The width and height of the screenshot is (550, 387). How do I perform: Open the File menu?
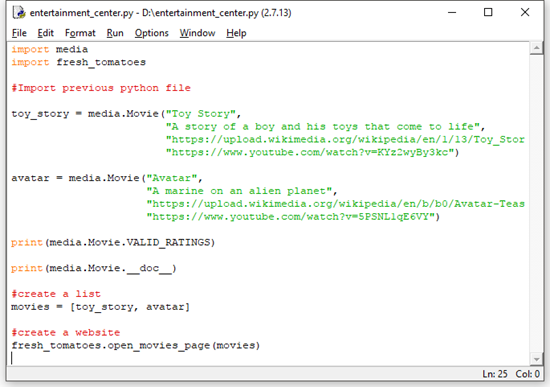(x=19, y=33)
